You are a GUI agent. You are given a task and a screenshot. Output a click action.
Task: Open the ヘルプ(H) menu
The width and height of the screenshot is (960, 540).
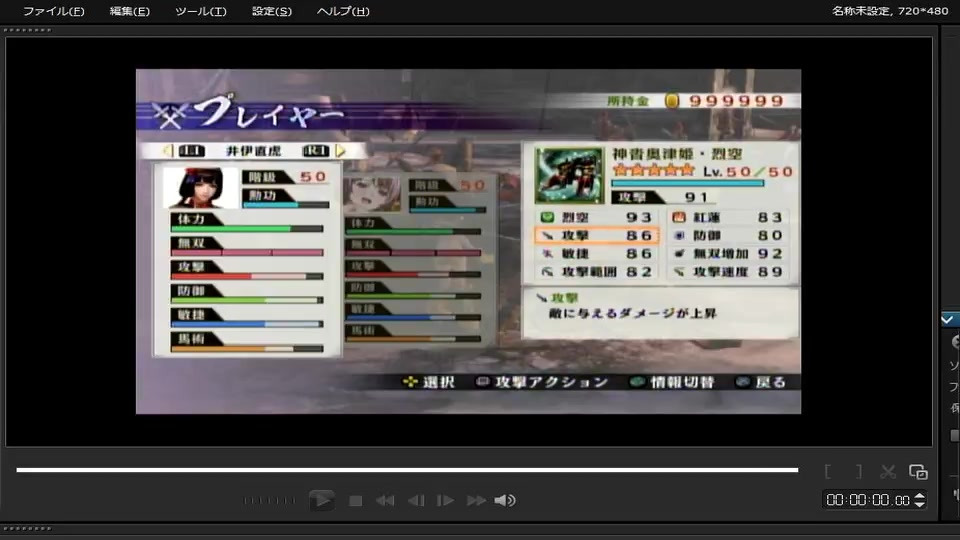click(343, 11)
